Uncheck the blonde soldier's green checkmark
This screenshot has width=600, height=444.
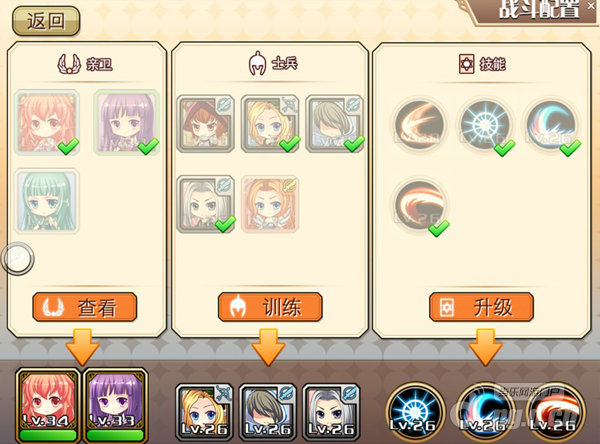pos(290,144)
